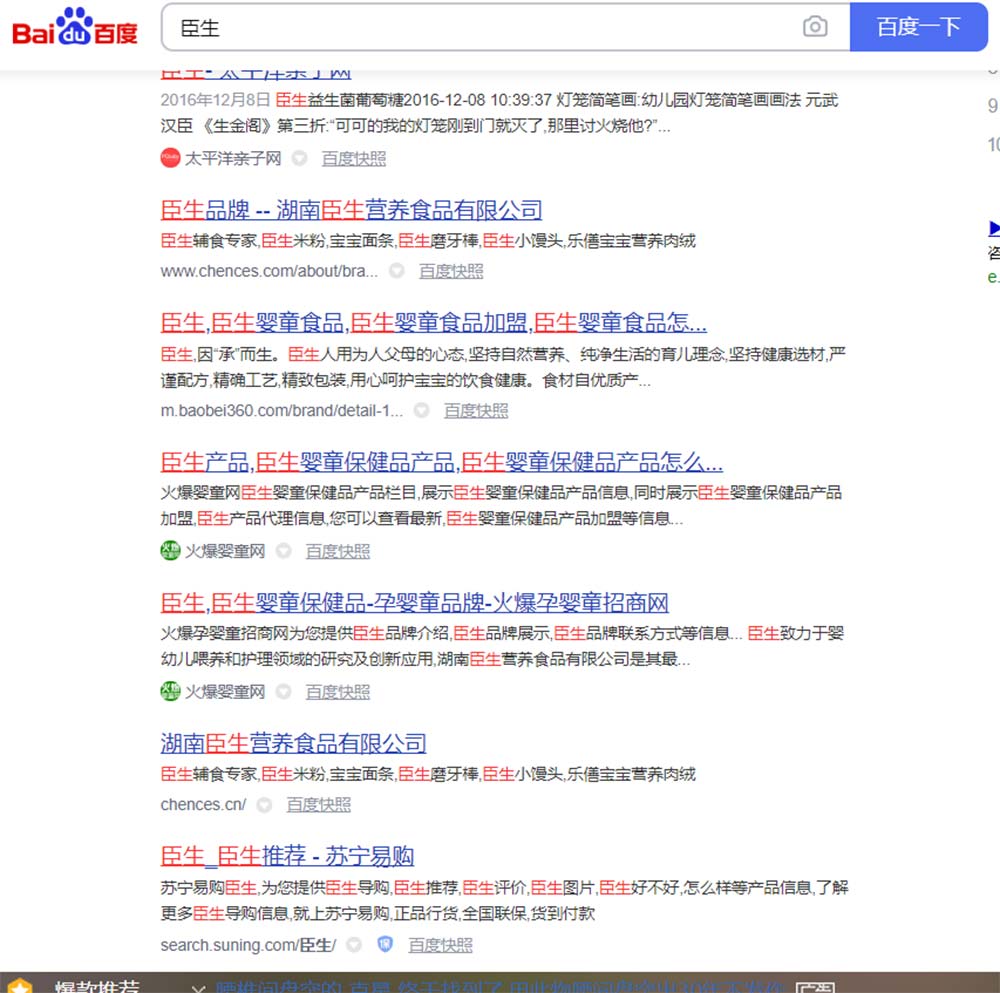Image resolution: width=1000 pixels, height=993 pixels.
Task: Click search.suning.com/臣生/ URL text
Action: coord(248,945)
